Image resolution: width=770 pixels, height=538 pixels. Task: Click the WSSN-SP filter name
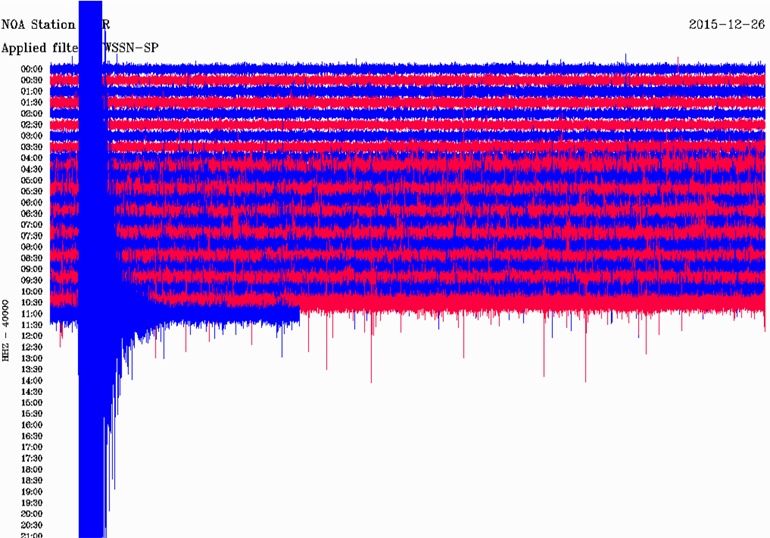131,47
